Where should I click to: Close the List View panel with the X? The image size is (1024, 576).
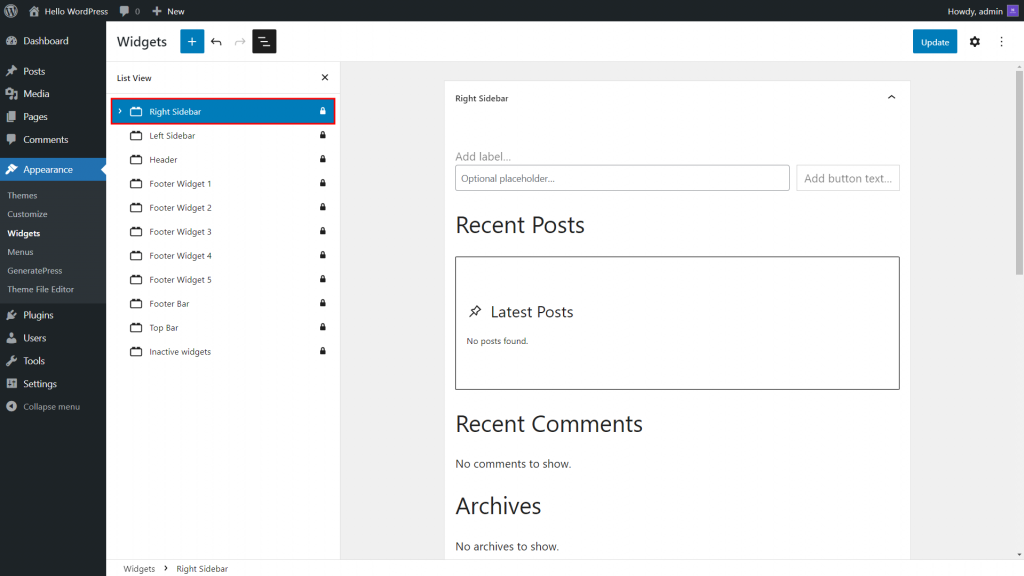[324, 77]
